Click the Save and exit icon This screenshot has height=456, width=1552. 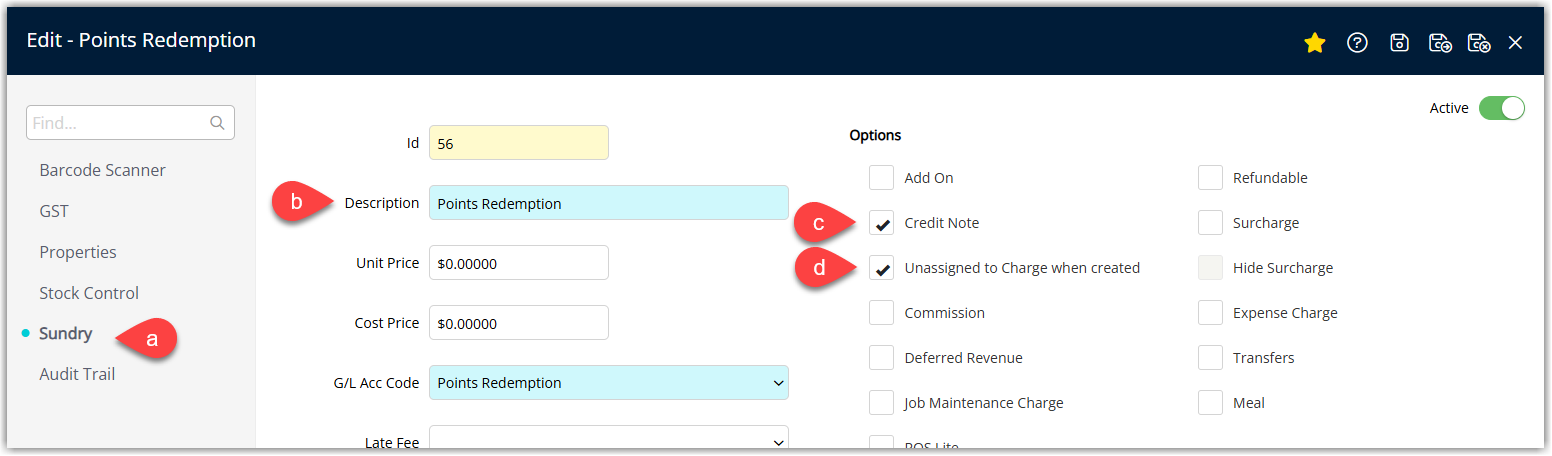click(x=1440, y=43)
